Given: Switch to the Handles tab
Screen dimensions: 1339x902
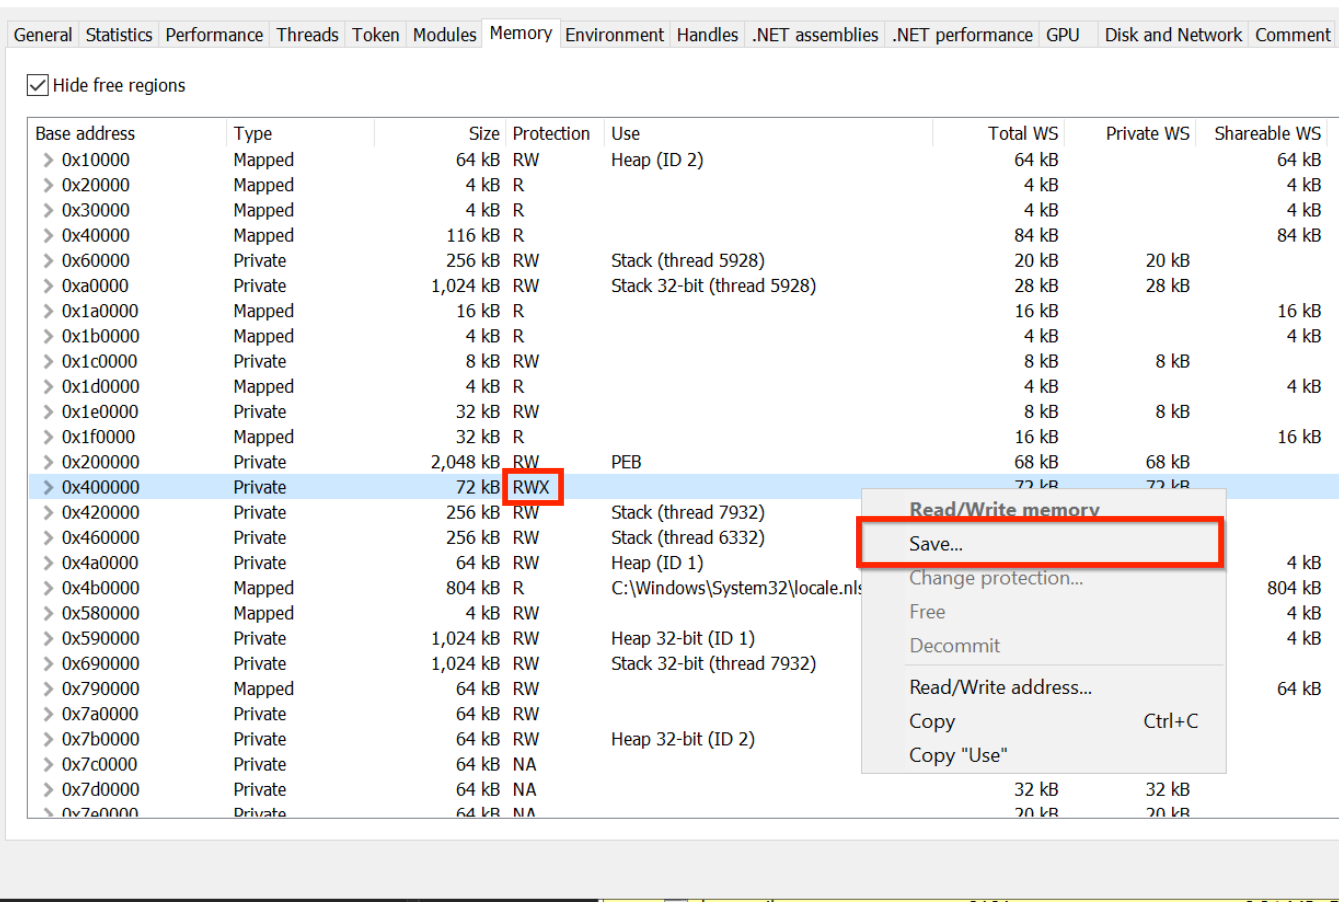Looking at the screenshot, I should coord(707,35).
